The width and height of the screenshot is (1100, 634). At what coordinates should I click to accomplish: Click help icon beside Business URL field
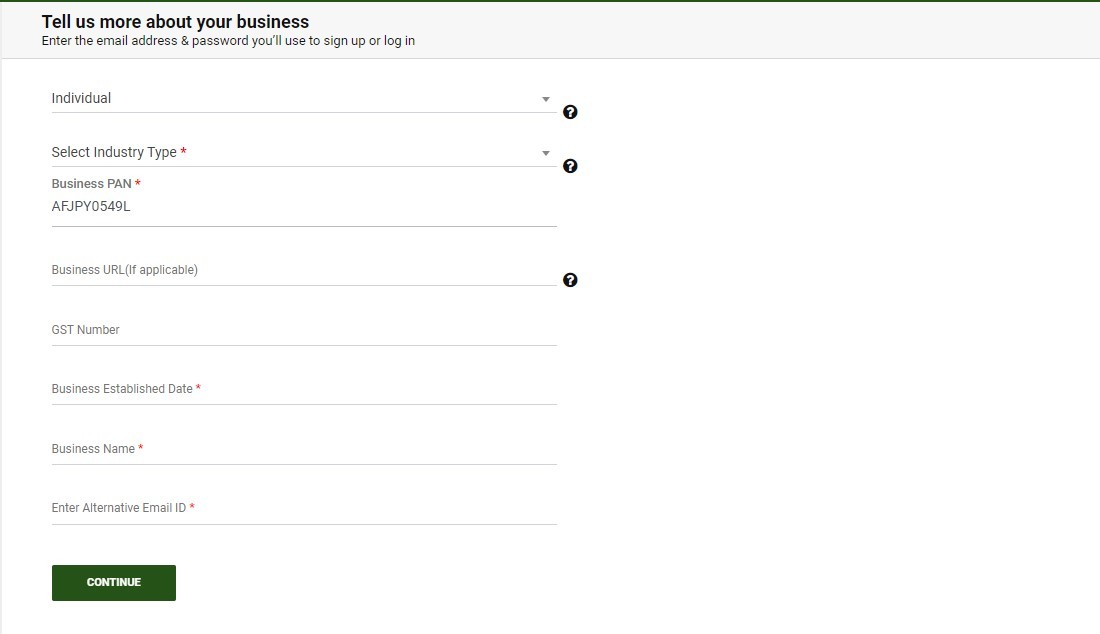coord(570,280)
